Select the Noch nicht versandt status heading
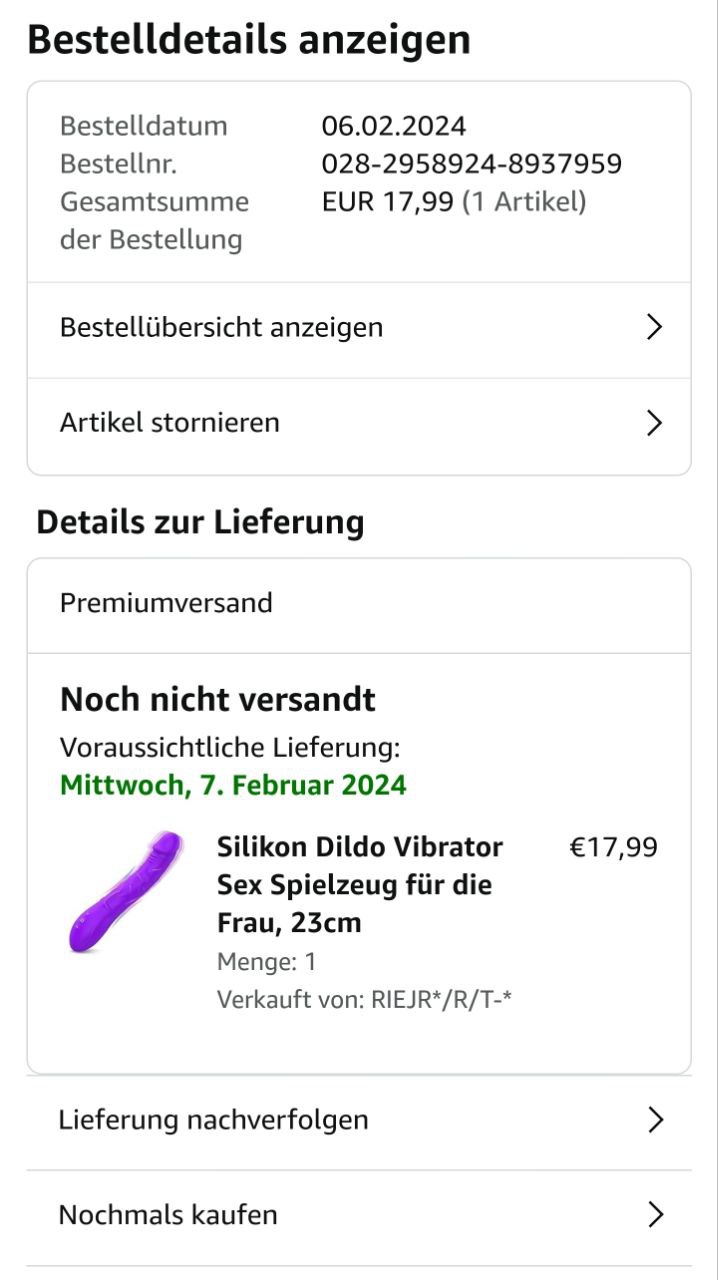This screenshot has width=718, height=1280. [218, 699]
